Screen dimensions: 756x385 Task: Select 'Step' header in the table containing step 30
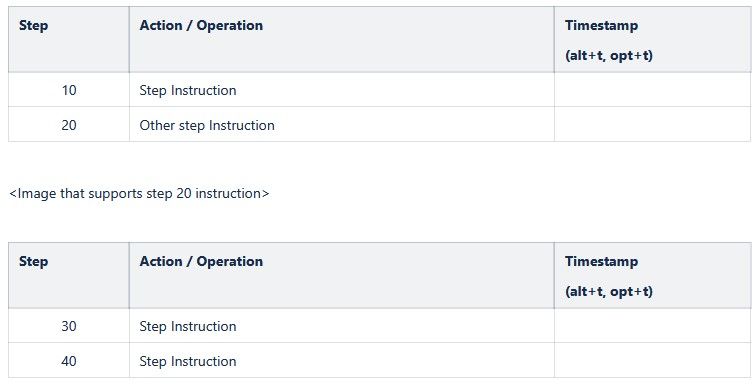33,262
